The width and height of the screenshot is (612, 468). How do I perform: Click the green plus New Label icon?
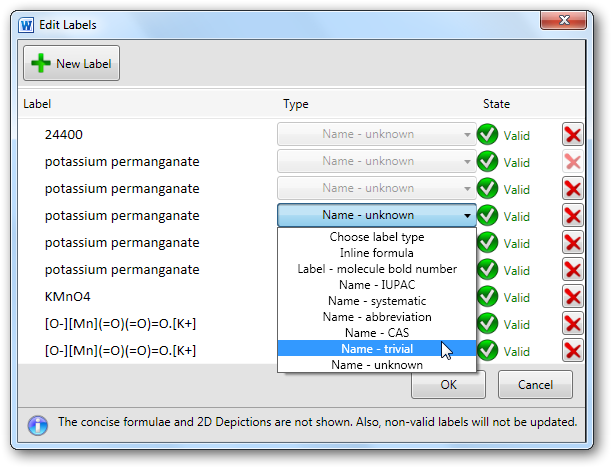coord(41,63)
